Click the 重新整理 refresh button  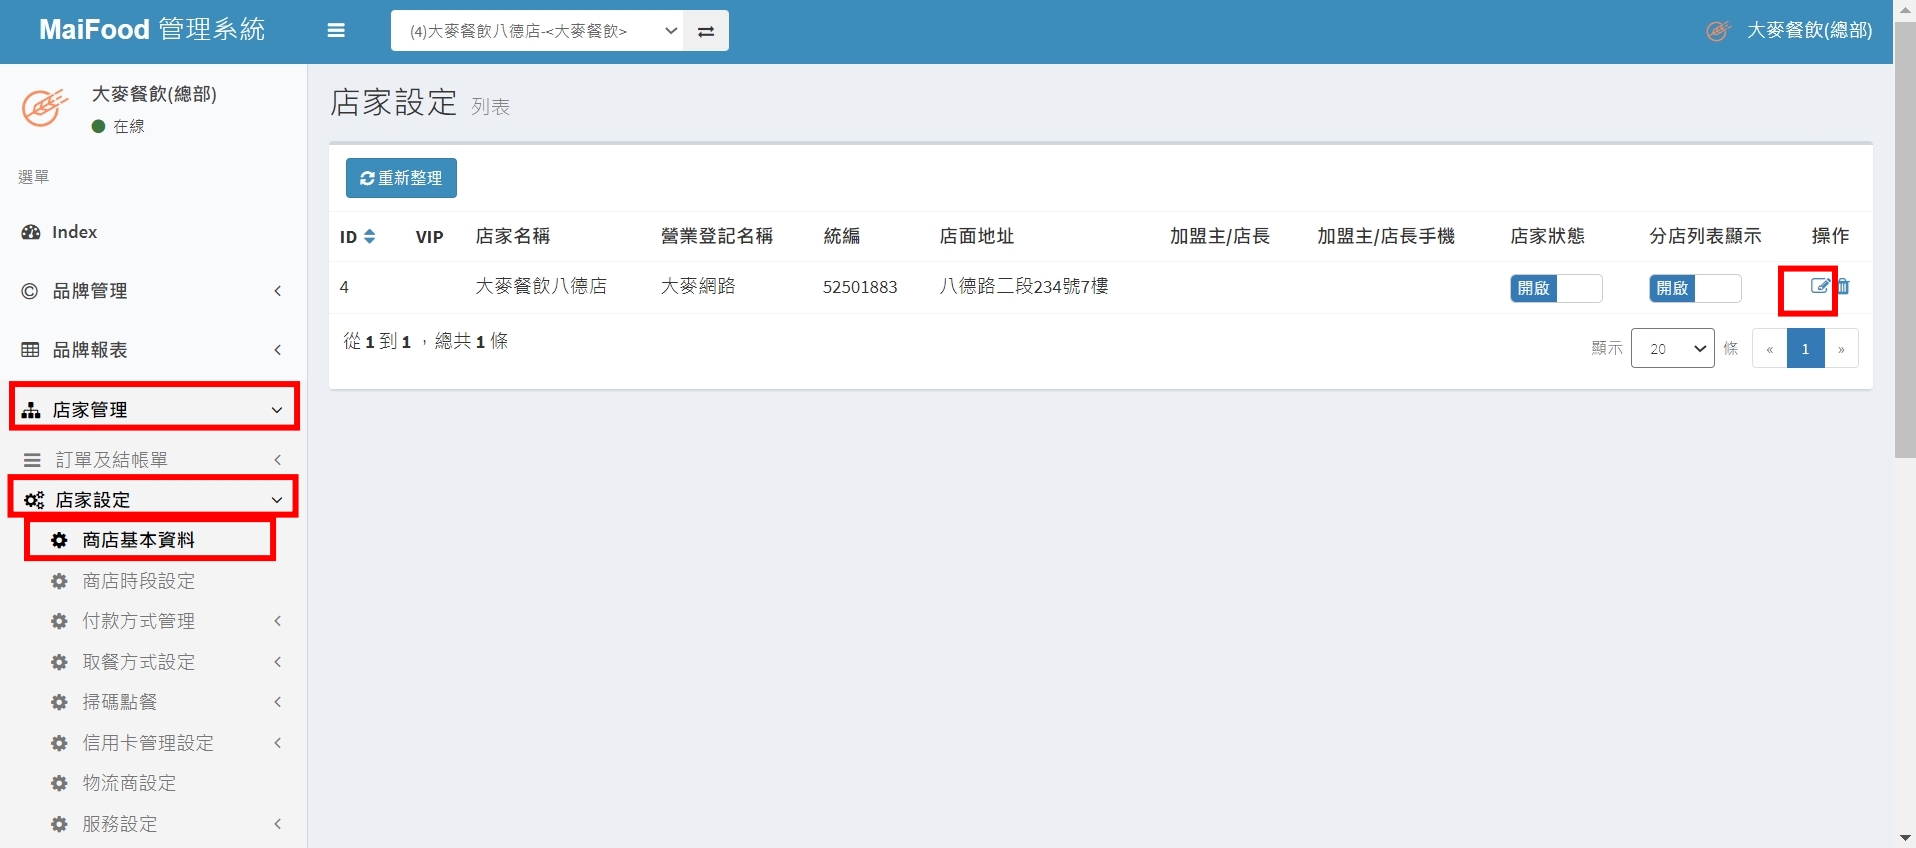click(401, 178)
